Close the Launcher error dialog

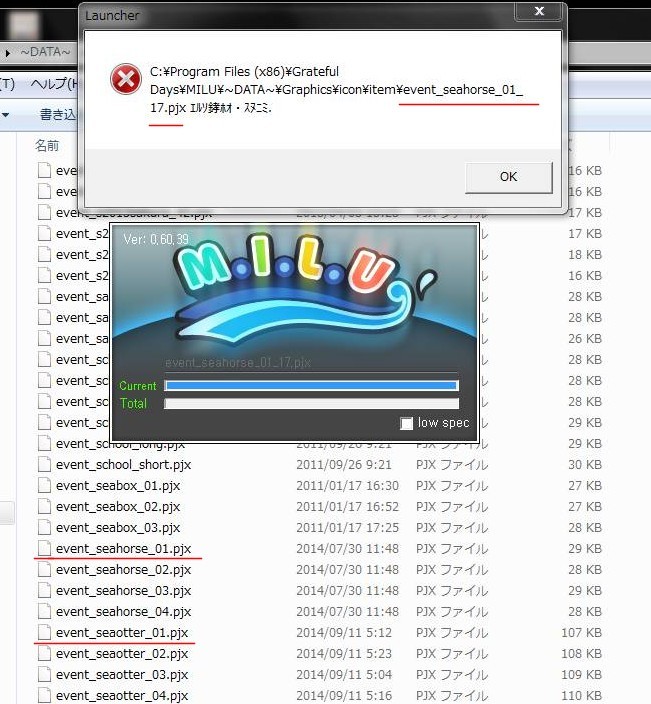[540, 13]
